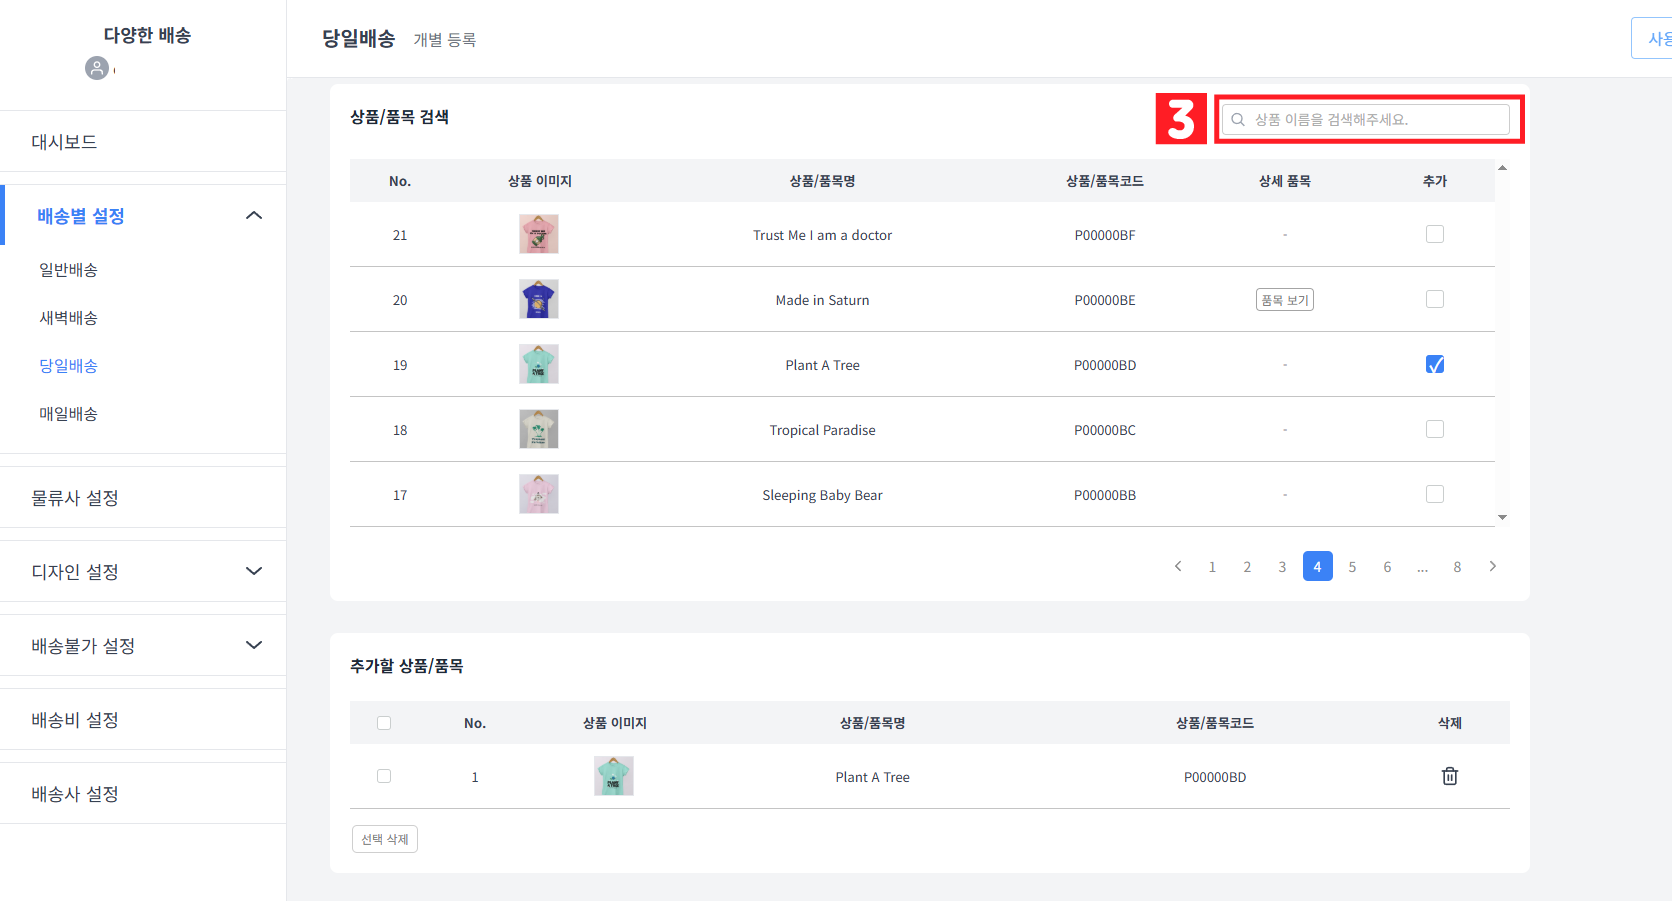This screenshot has height=901, width=1672.
Task: Switch to the 개별 등록 tab
Action: pos(445,39)
